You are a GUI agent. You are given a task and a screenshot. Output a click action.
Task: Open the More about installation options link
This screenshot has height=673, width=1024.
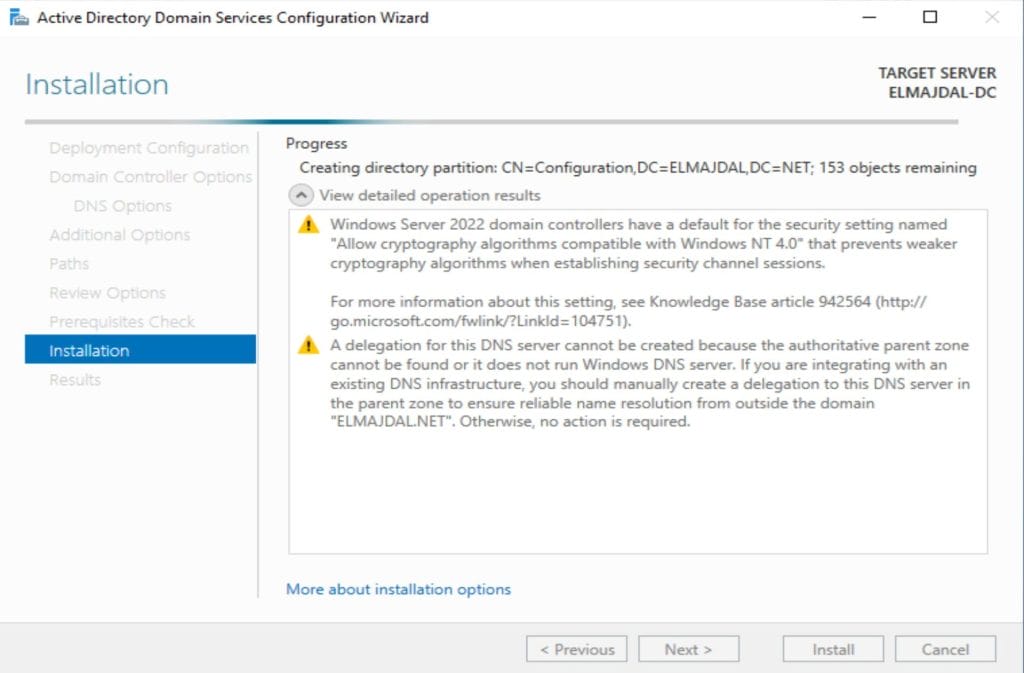[x=398, y=589]
